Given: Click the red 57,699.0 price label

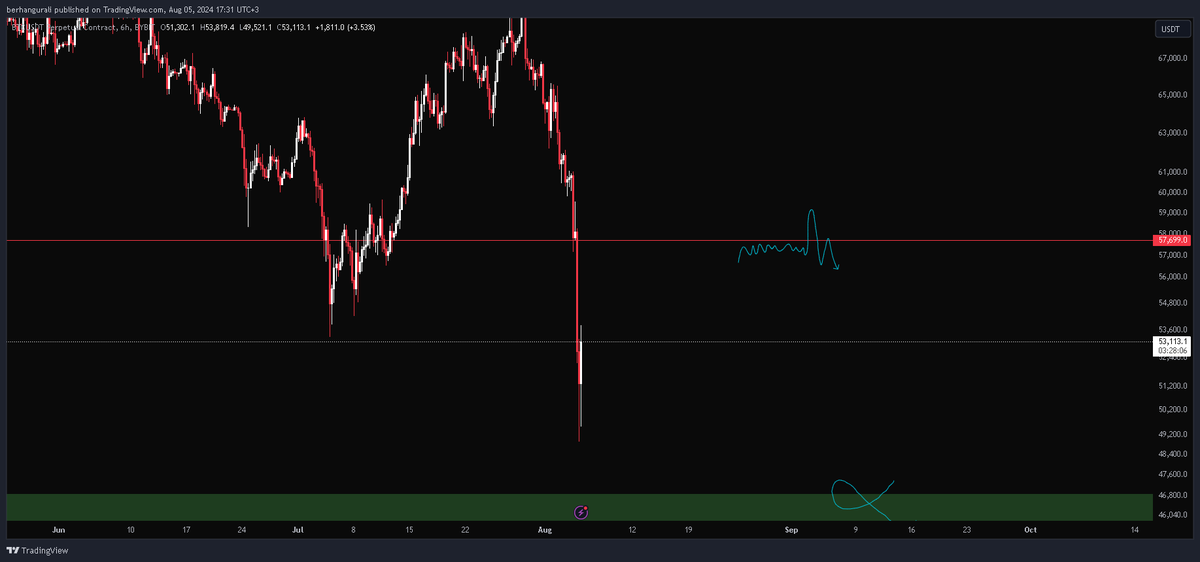Looking at the screenshot, I should 1171,240.
